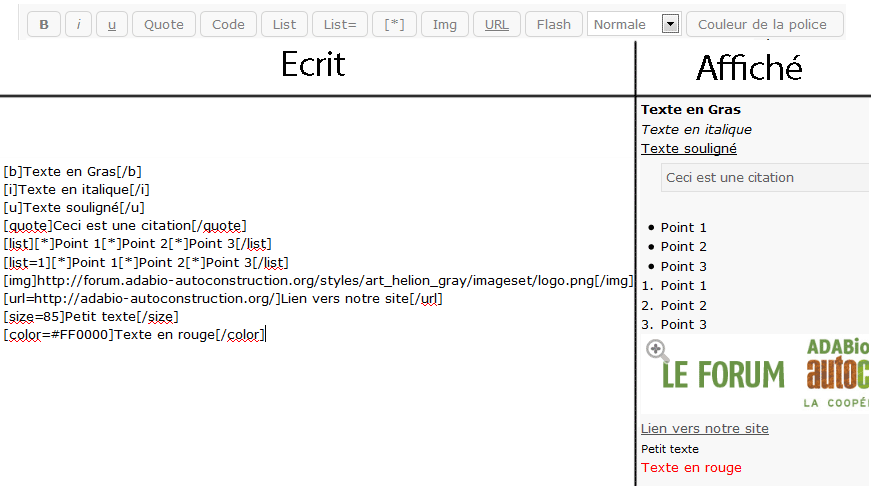Viewport: 872px width, 486px height.
Task: Click the [url=http://adabio-autoconstruction.org/] line
Action: click(223, 299)
